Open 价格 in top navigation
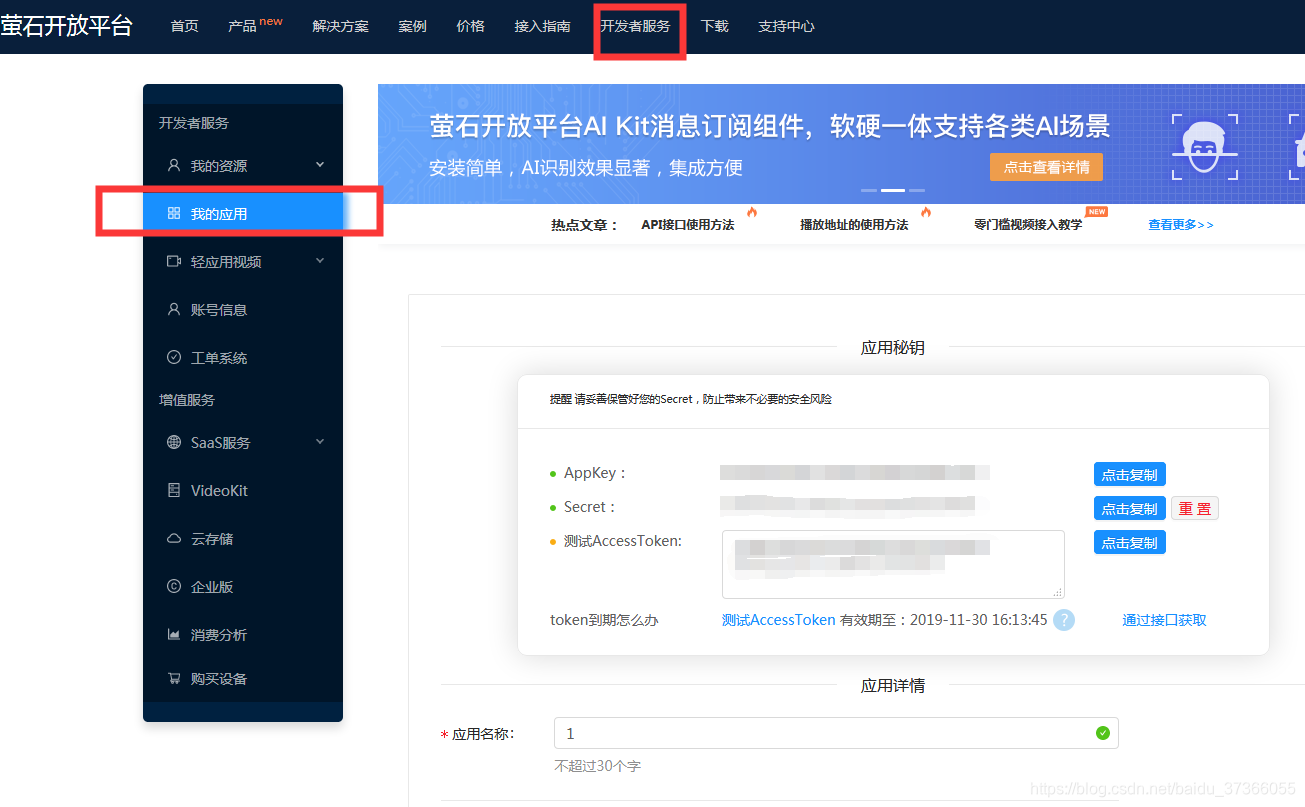This screenshot has width=1305, height=807. click(471, 26)
